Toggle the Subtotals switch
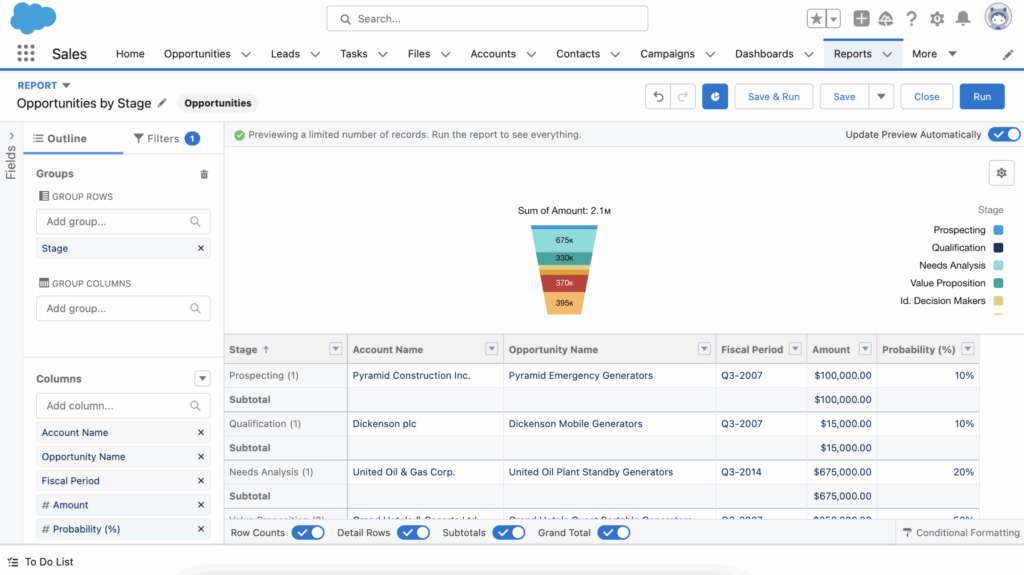Image resolution: width=1024 pixels, height=575 pixels. point(509,533)
